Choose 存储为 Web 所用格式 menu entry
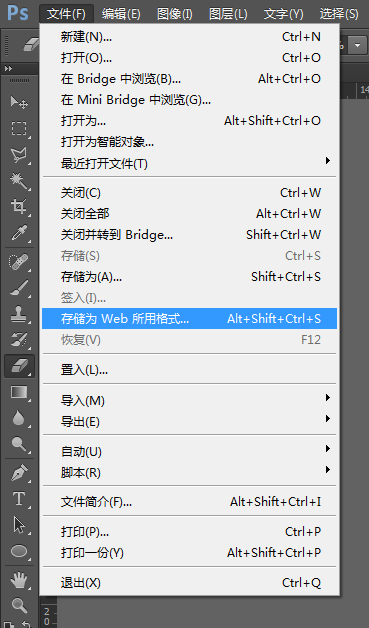Image resolution: width=369 pixels, height=628 pixels. pyautogui.click(x=189, y=318)
